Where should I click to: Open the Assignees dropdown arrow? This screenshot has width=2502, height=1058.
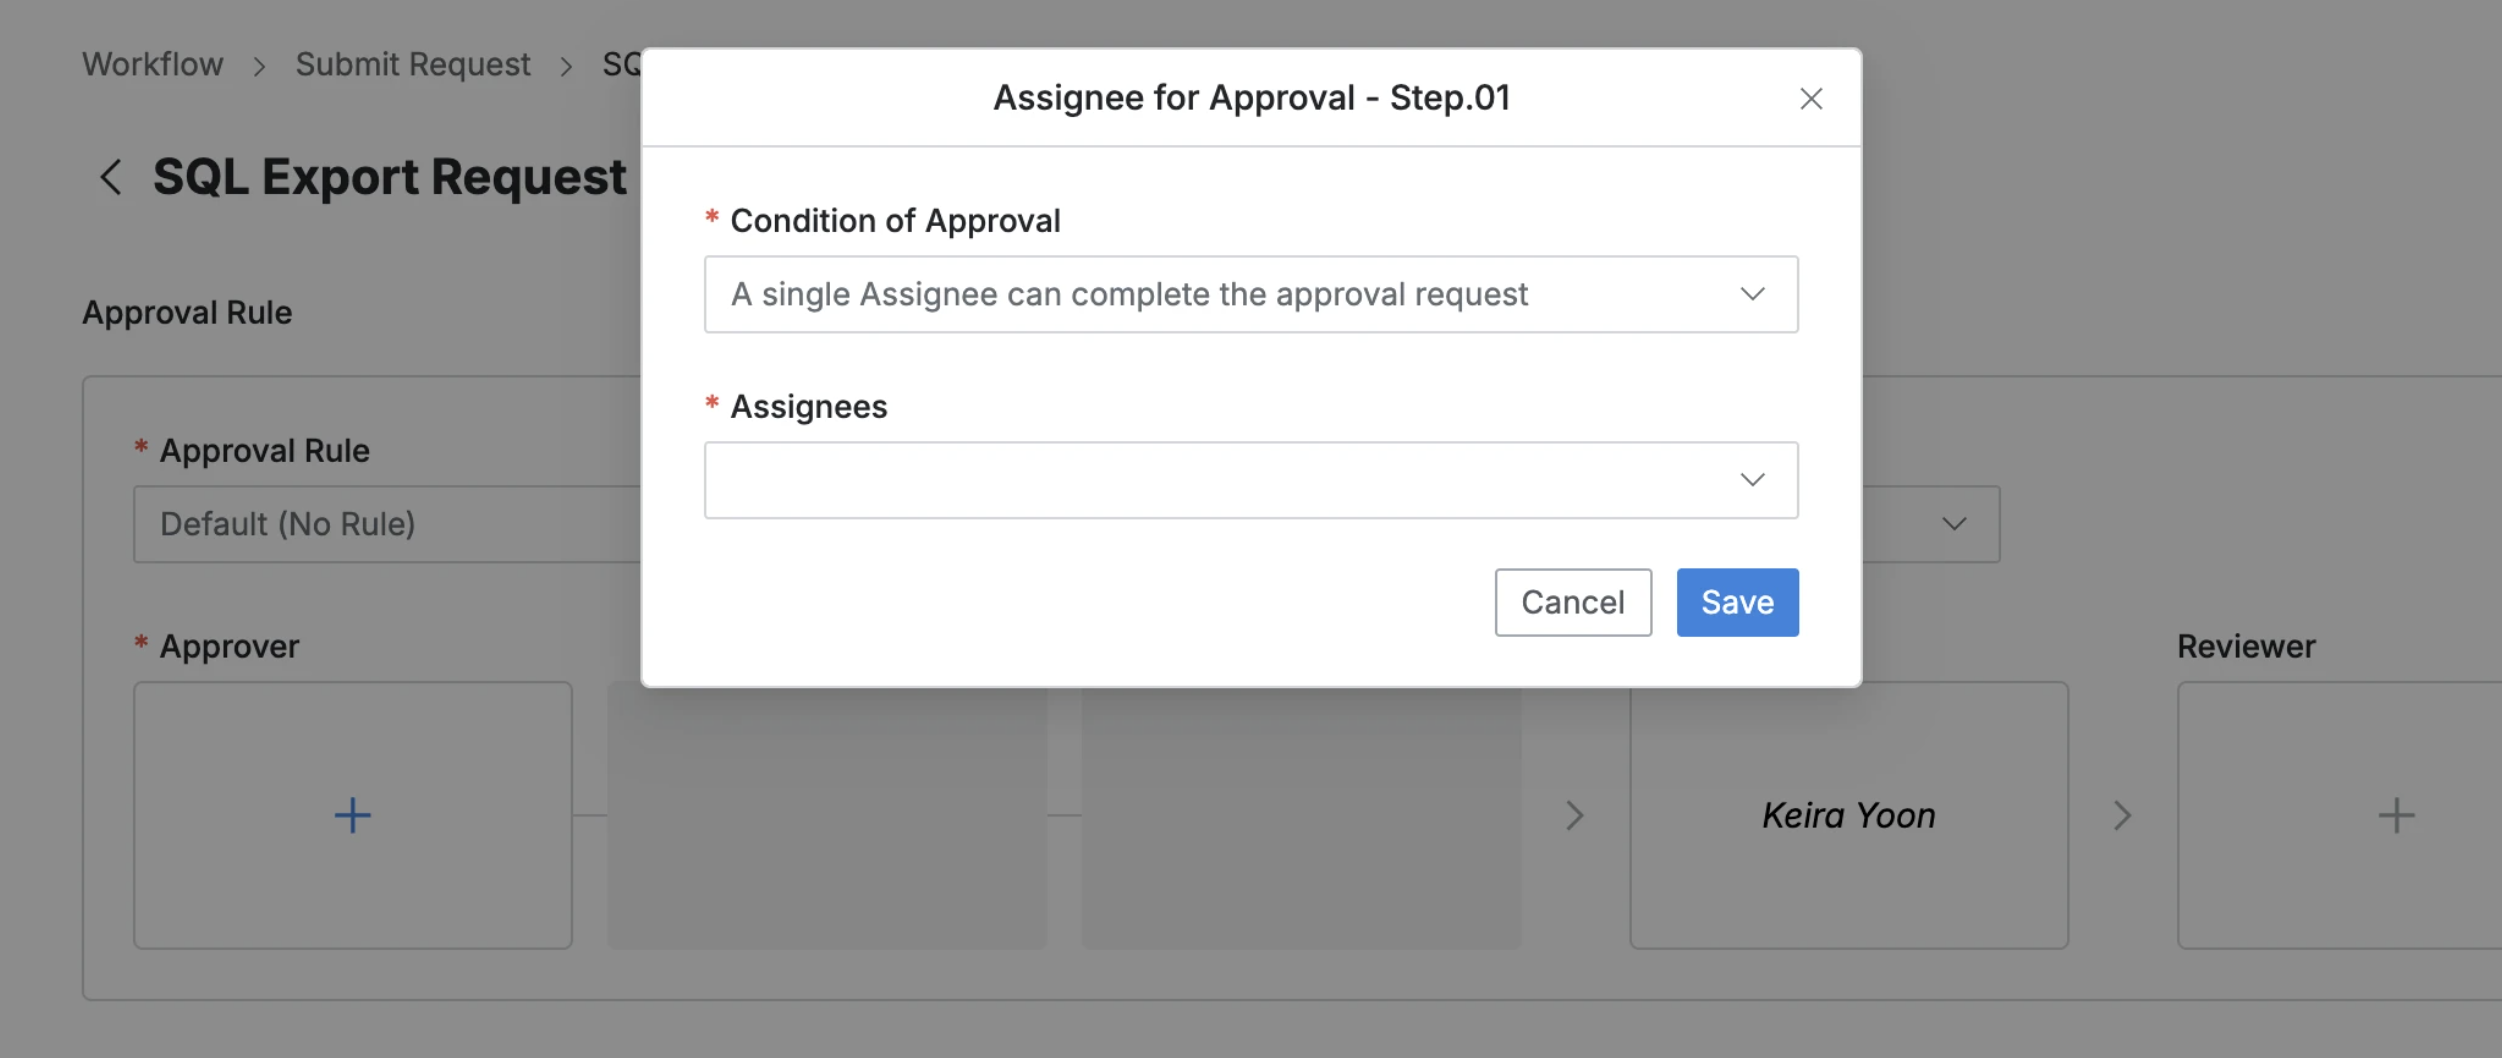click(1752, 480)
